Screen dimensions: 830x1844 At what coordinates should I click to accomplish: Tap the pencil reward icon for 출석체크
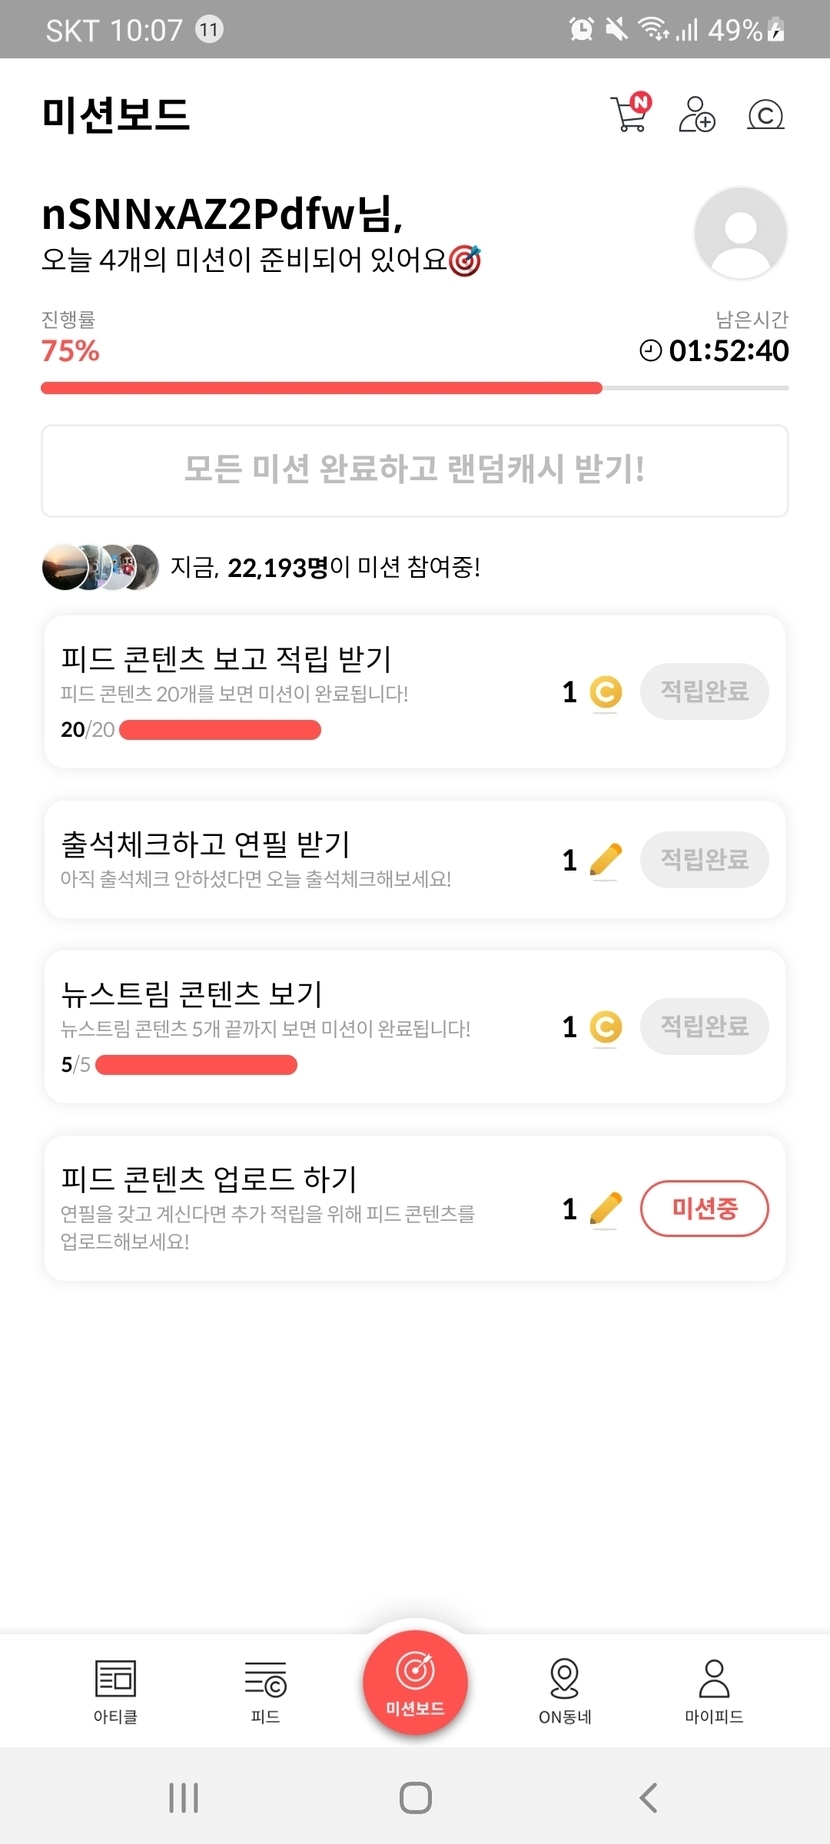tap(605, 860)
